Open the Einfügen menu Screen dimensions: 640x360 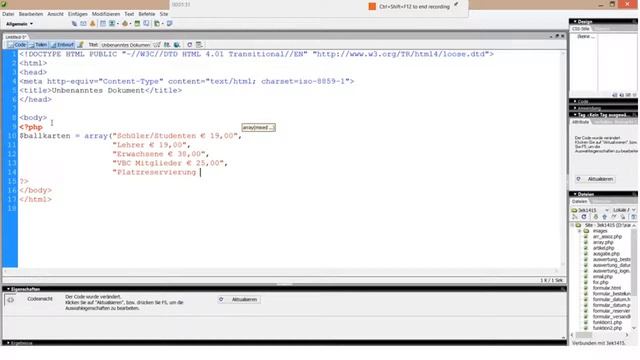tap(78, 14)
